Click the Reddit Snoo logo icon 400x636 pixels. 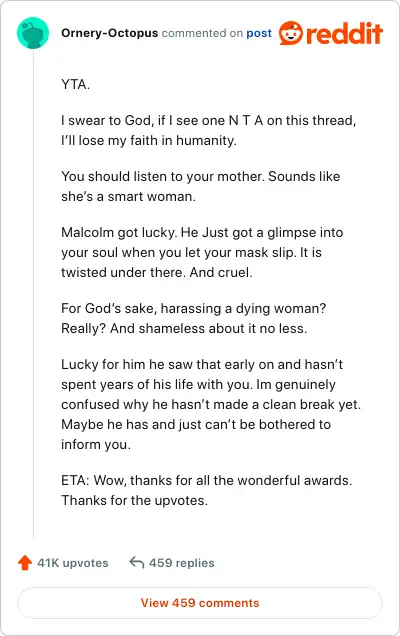(291, 33)
